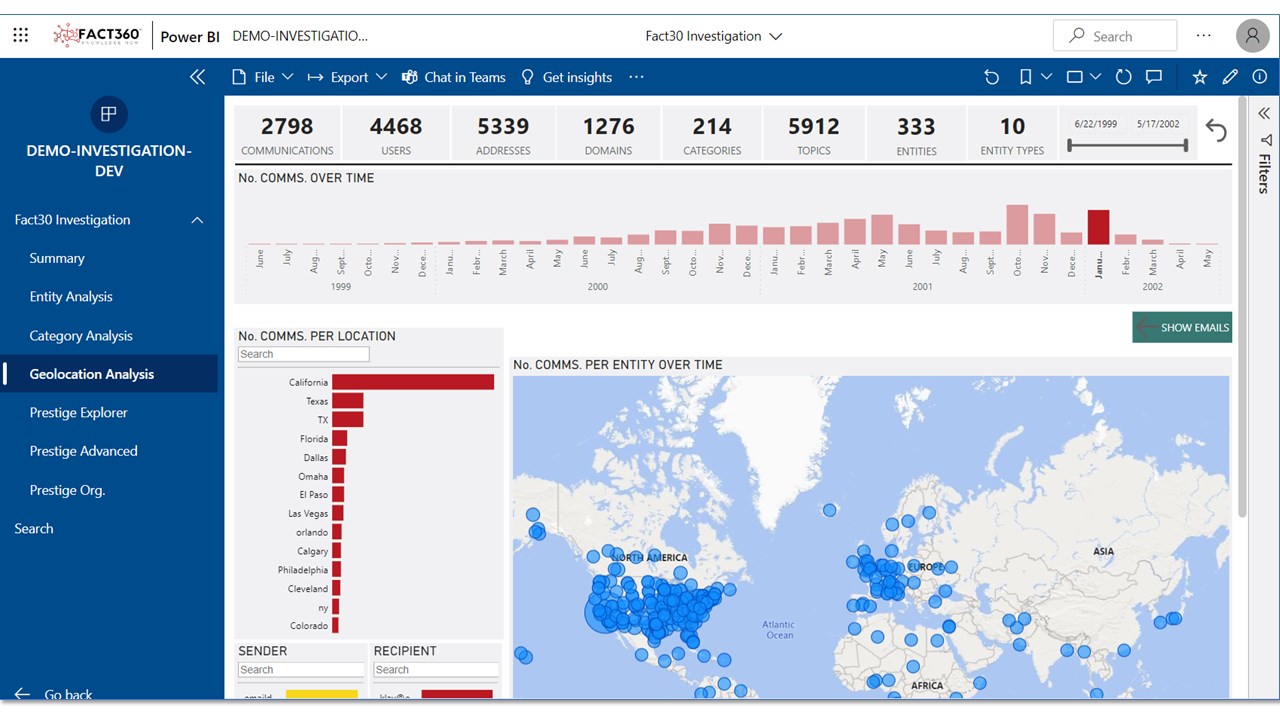
Task: Add report to favorites star
Action: [x=1200, y=77]
